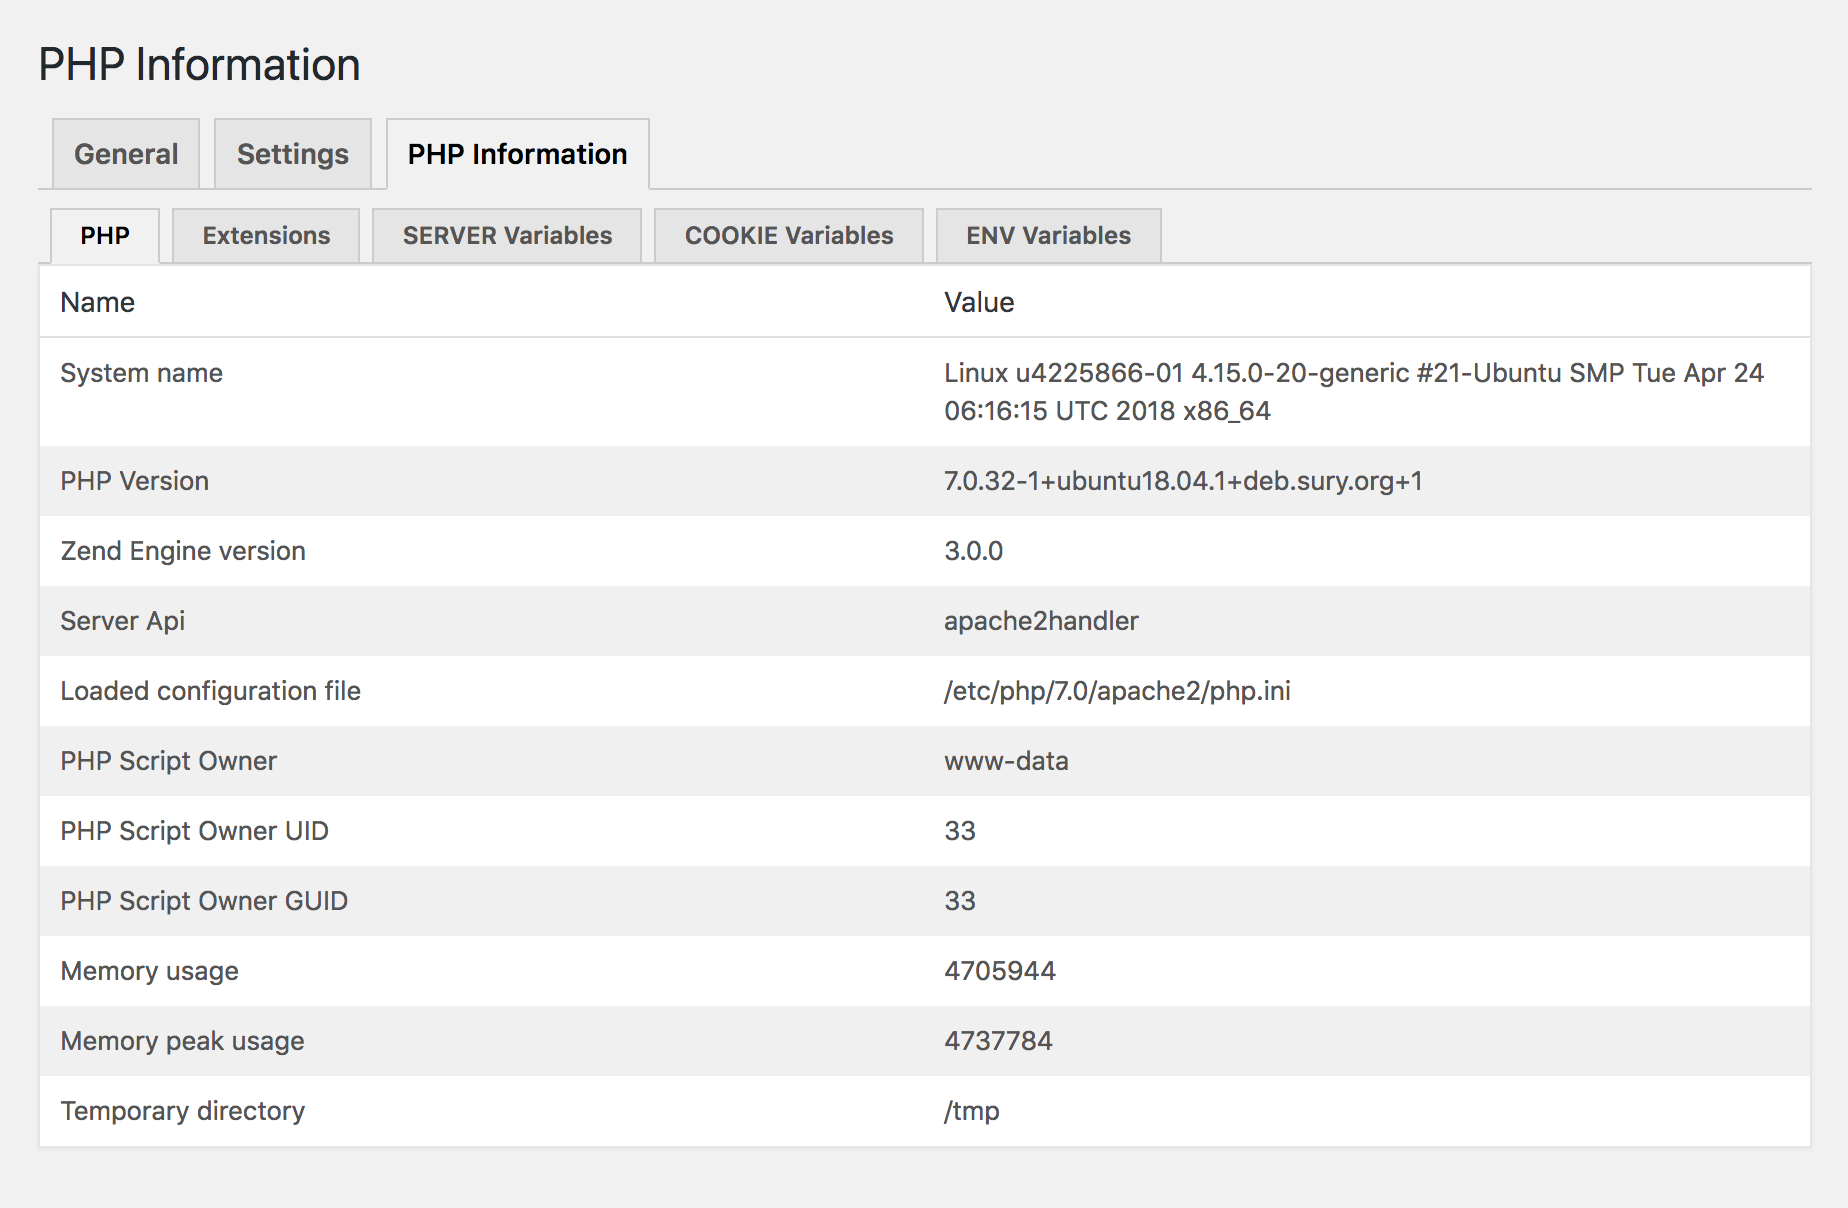Viewport: 1848px width, 1208px height.
Task: Select the Name column header
Action: point(97,302)
